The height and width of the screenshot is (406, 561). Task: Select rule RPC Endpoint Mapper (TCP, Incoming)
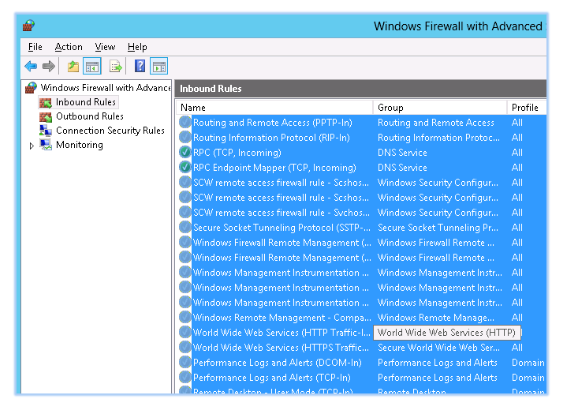pyautogui.click(x=275, y=168)
